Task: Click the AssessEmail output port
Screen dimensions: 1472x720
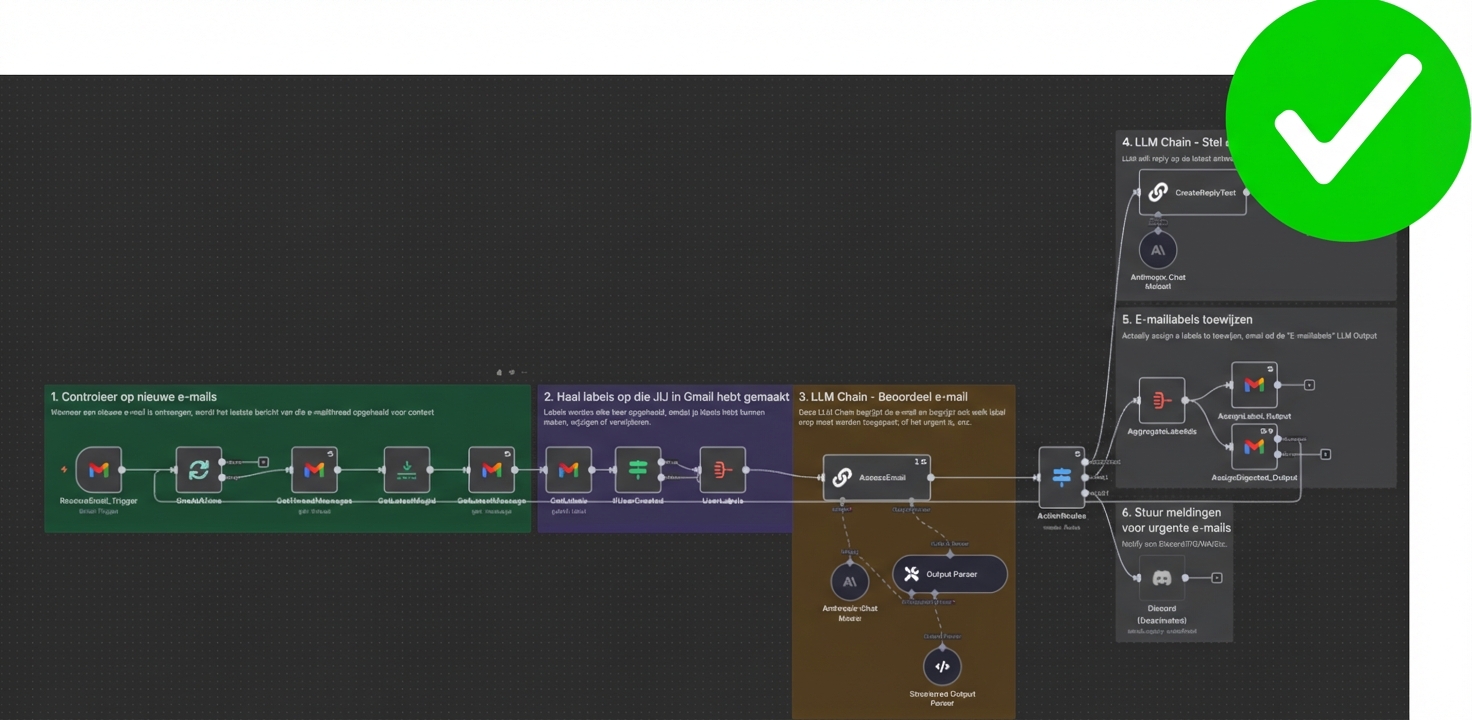Action: pyautogui.click(x=931, y=477)
